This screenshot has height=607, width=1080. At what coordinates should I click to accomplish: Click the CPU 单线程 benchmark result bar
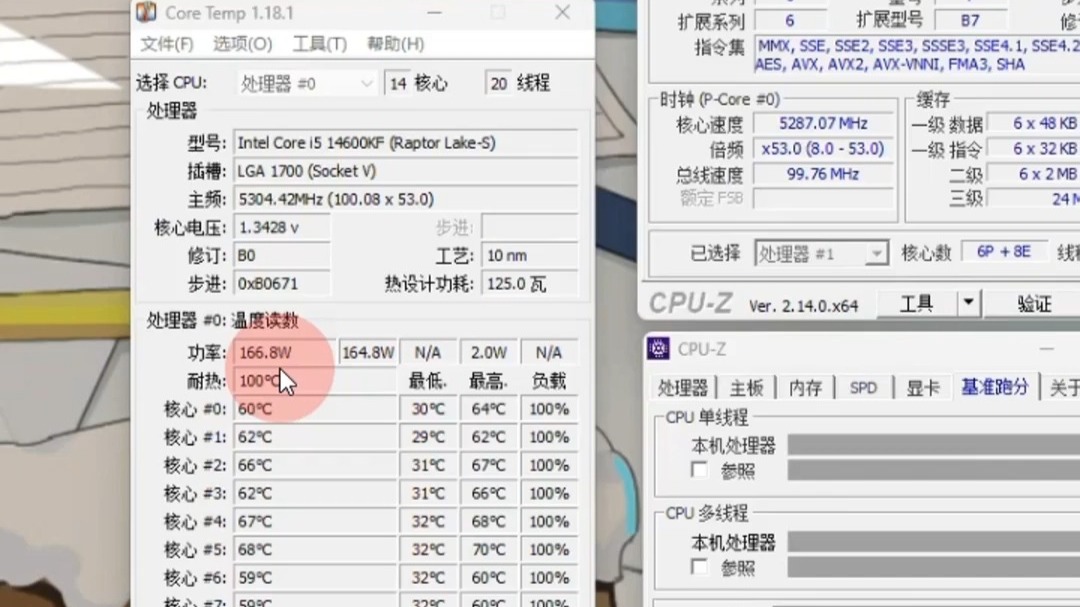point(930,443)
